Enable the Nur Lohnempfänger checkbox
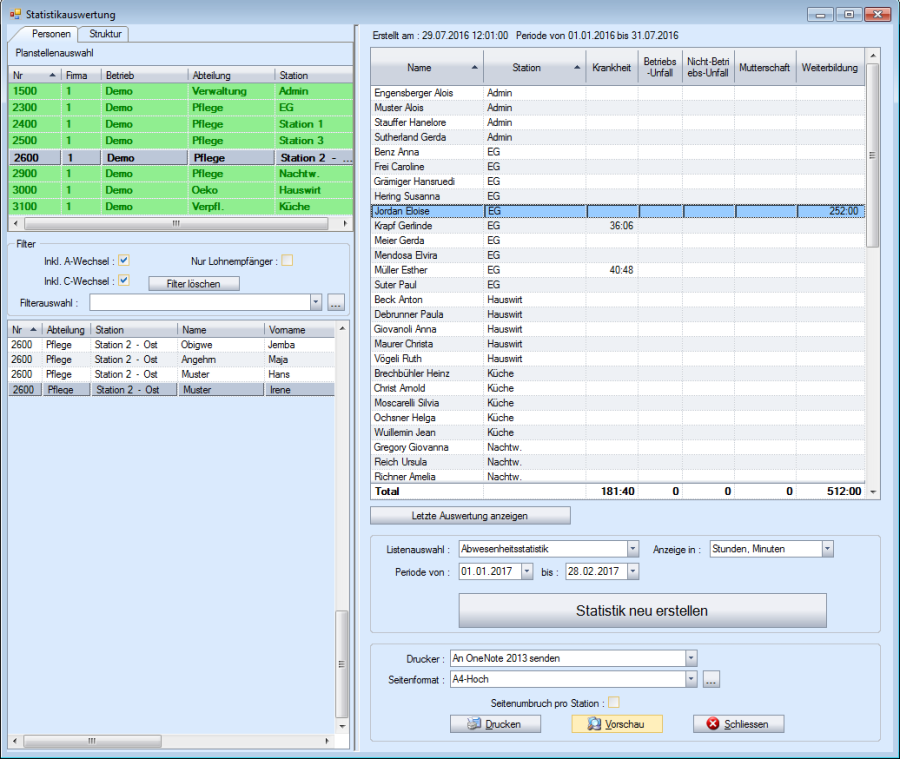The image size is (900, 759). pos(287,261)
